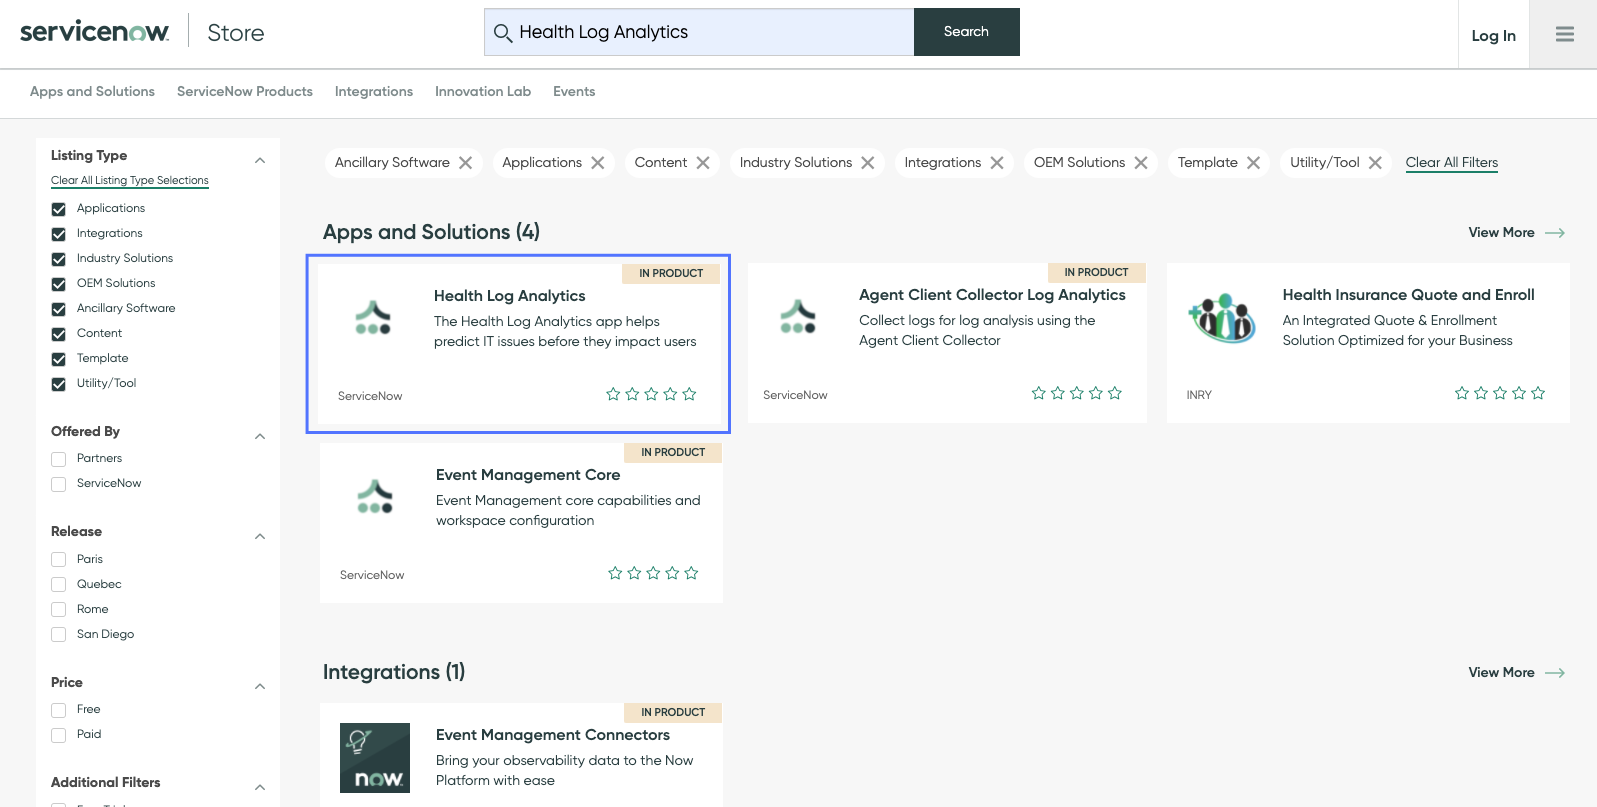This screenshot has width=1597, height=807.
Task: Uncheck the Ancillary Software checkbox
Action: click(x=59, y=309)
